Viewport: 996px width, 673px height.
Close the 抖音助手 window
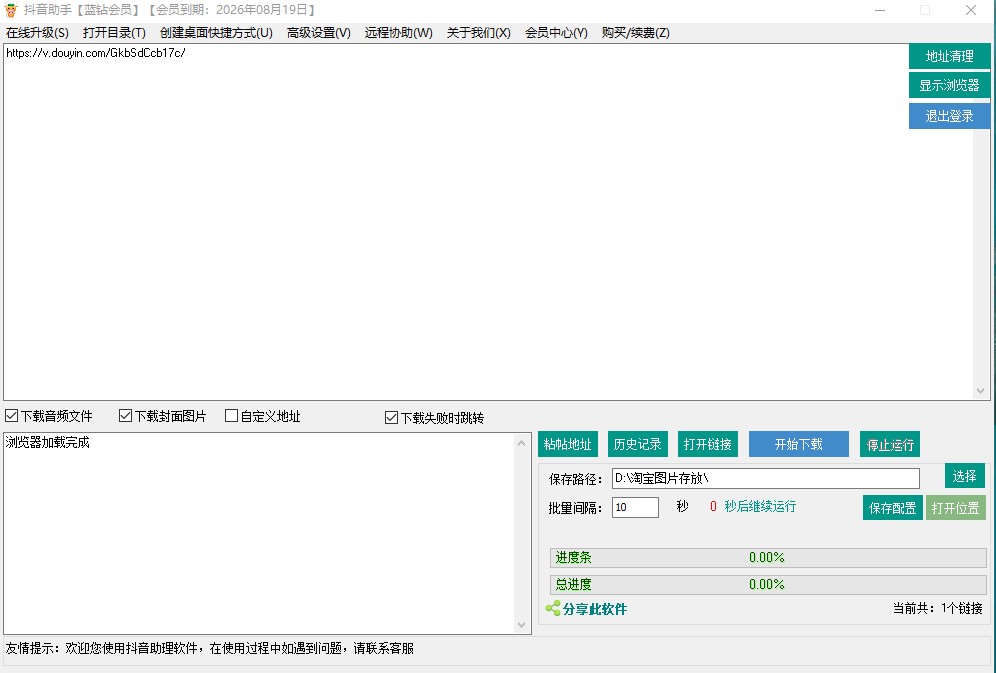[971, 10]
